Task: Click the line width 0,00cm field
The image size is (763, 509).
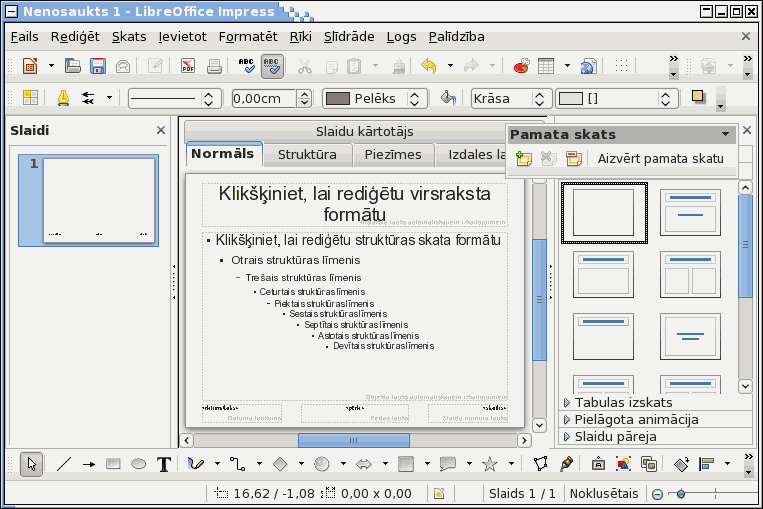Action: pyautogui.click(x=263, y=99)
